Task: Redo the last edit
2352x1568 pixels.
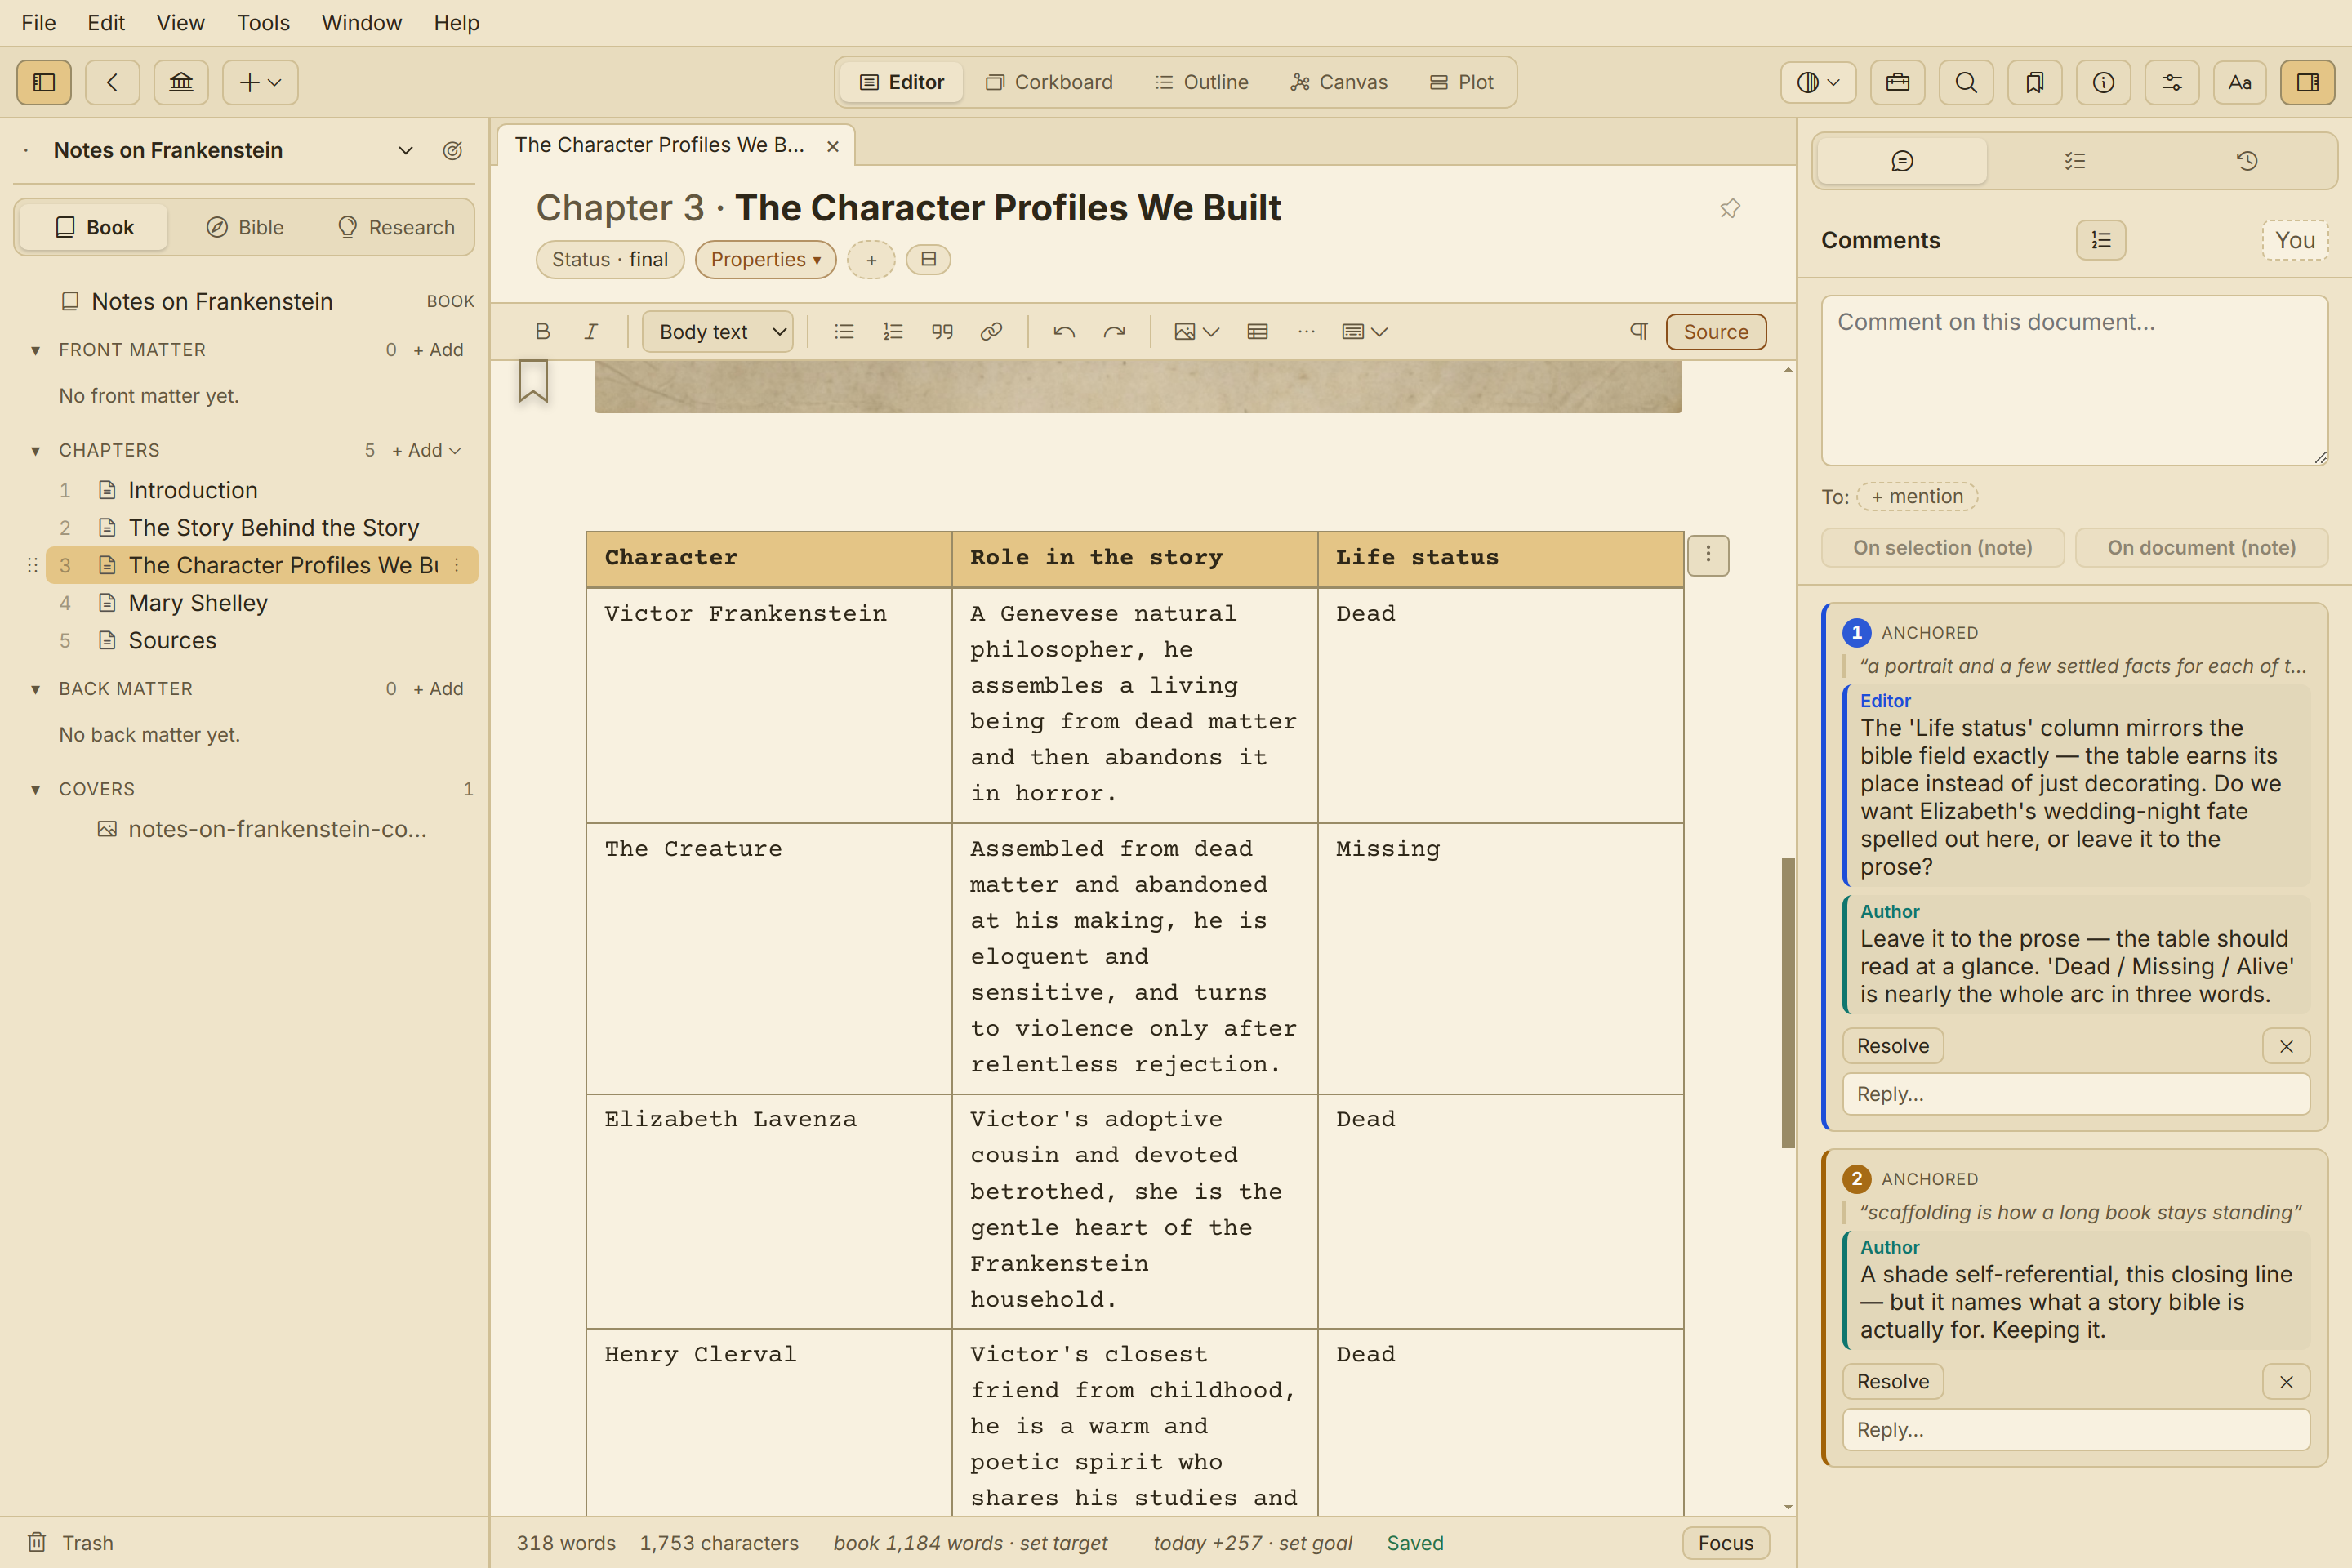Action: pos(1114,332)
